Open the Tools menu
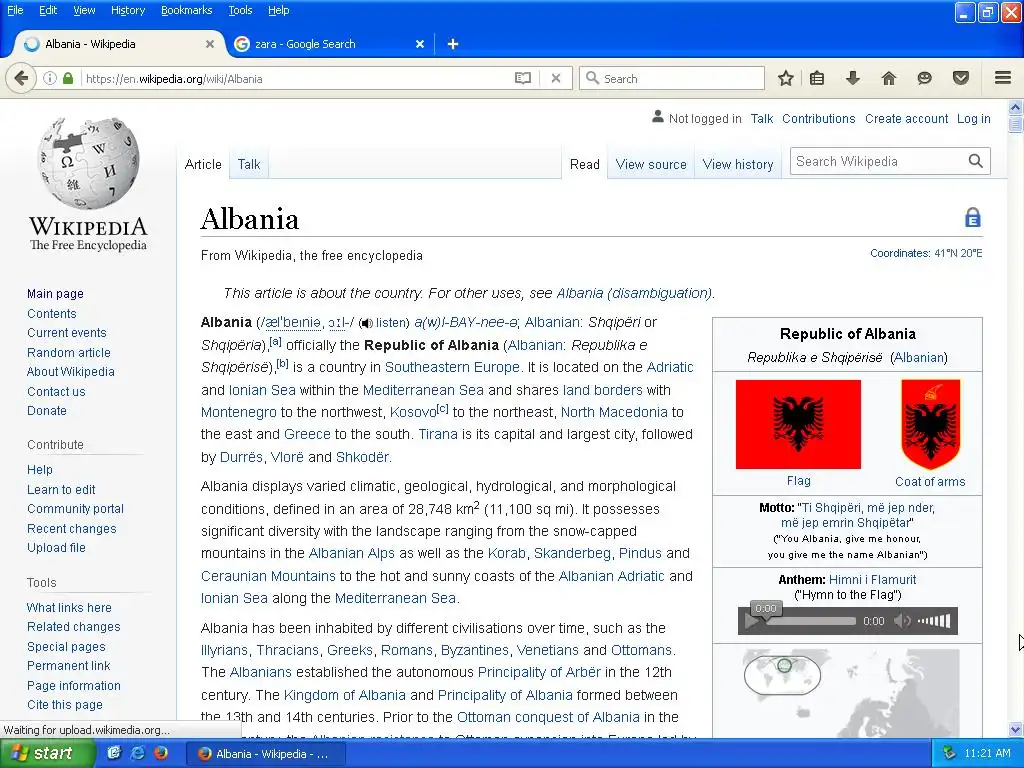Viewport: 1024px width, 768px height. click(x=240, y=10)
